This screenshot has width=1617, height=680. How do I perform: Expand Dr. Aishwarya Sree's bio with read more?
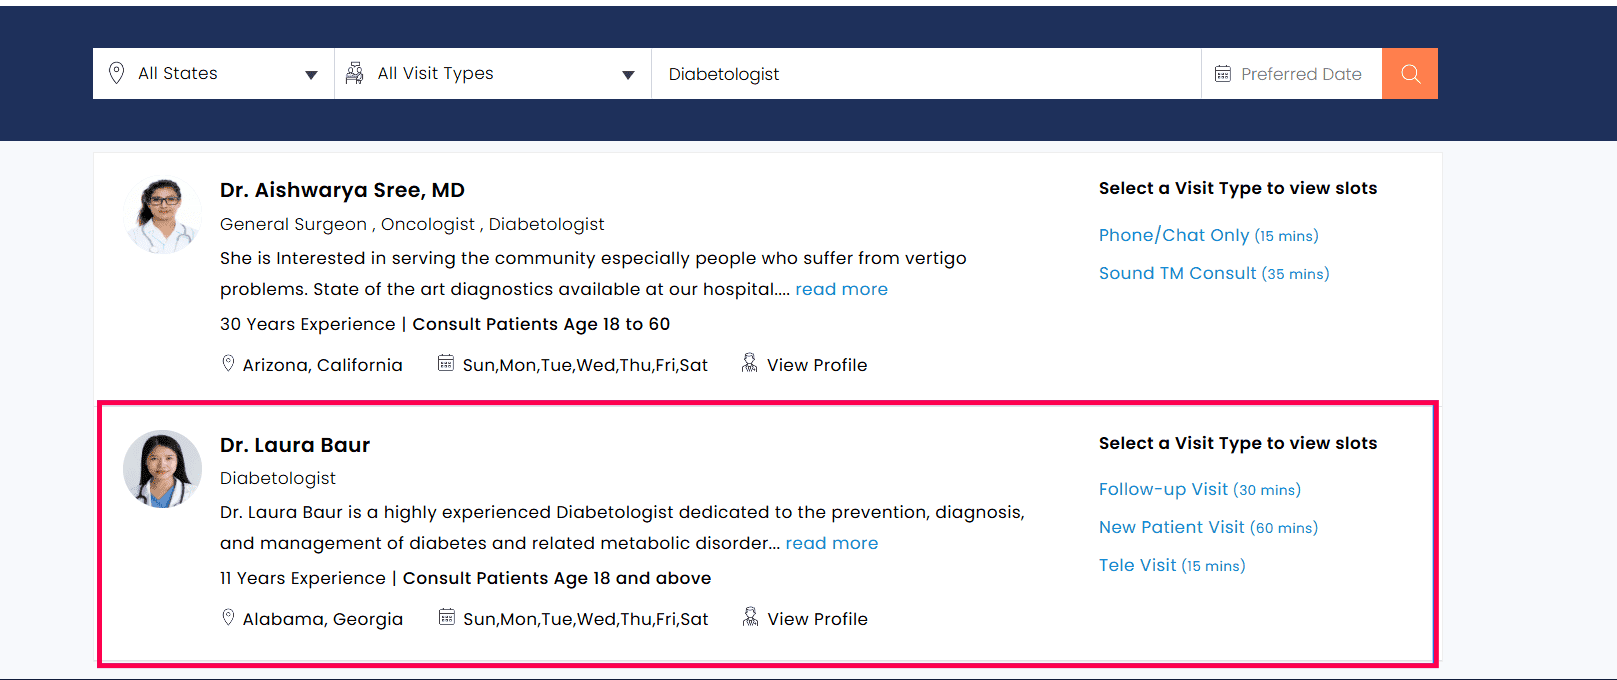click(x=841, y=289)
